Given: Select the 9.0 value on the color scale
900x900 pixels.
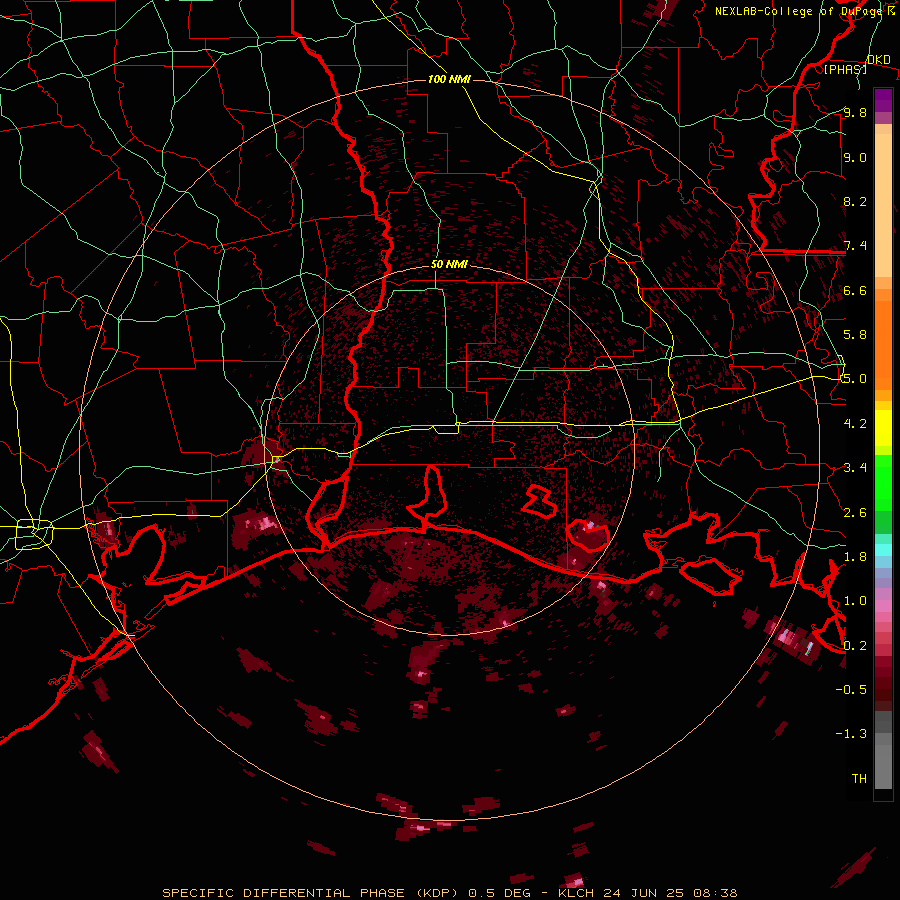Looking at the screenshot, I should (x=855, y=157).
